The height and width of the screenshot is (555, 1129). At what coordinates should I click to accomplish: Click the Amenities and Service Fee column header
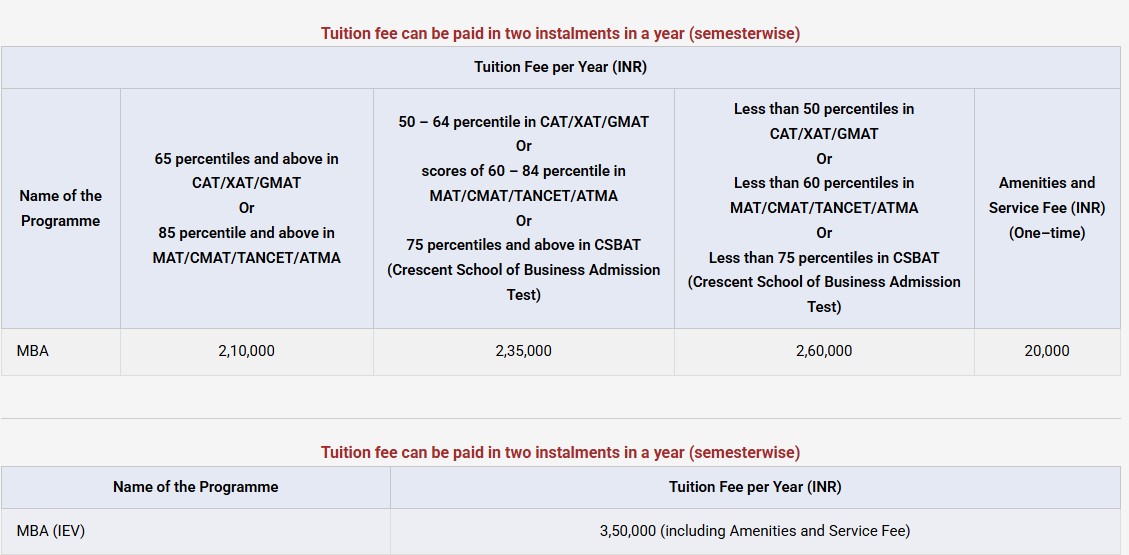click(1046, 208)
